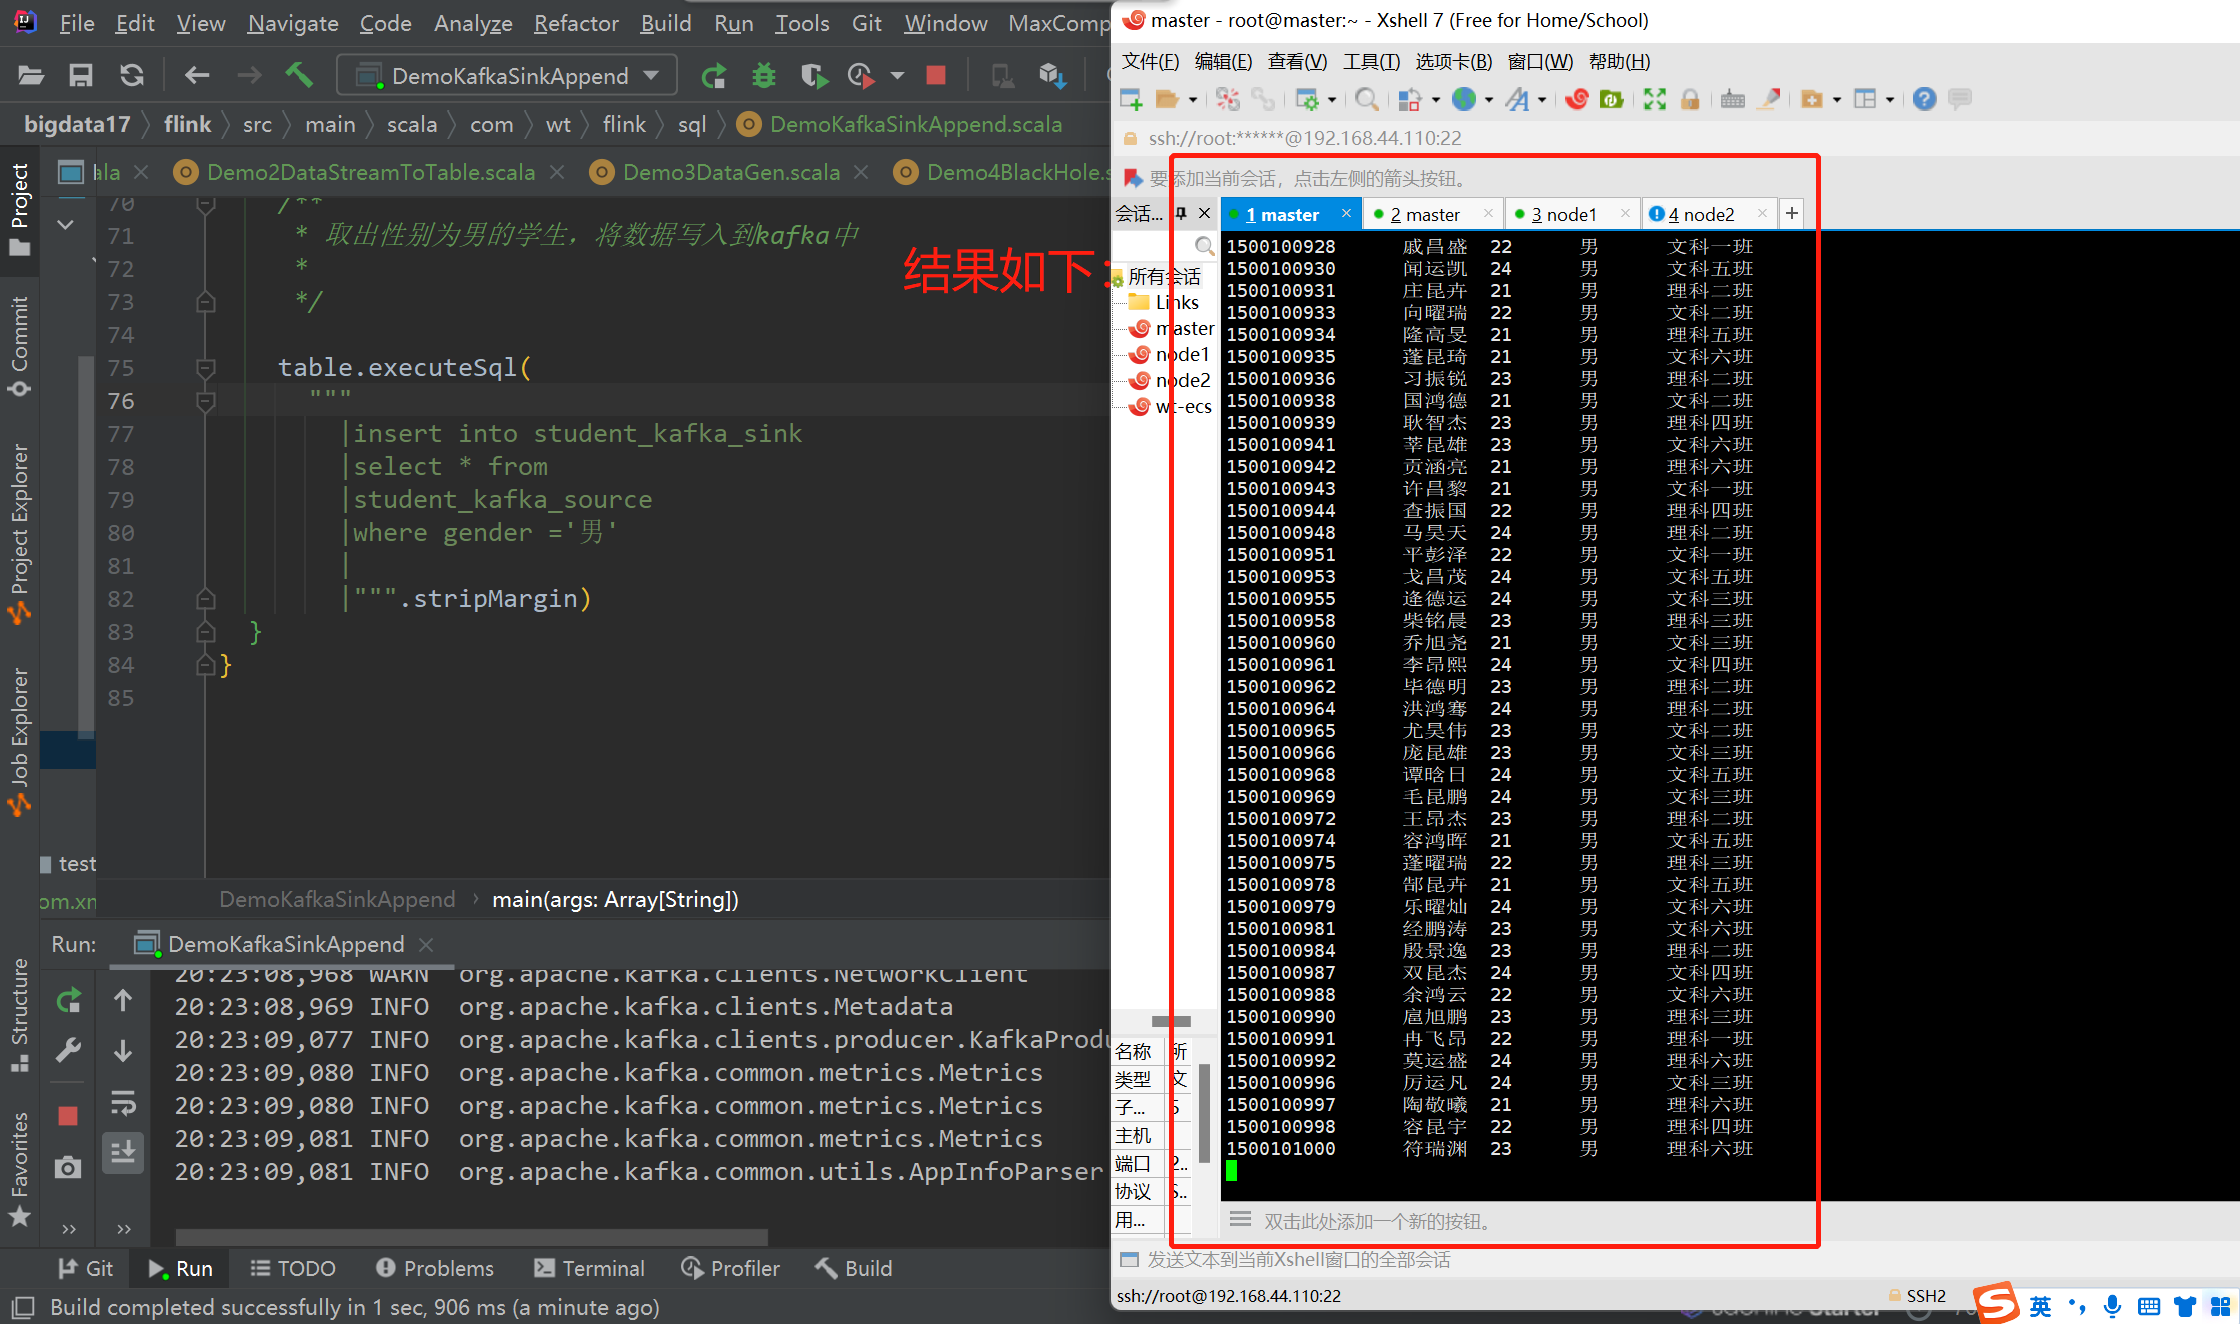This screenshot has height=1324, width=2240.
Task: Open the Terminal tool window
Action: pyautogui.click(x=590, y=1268)
